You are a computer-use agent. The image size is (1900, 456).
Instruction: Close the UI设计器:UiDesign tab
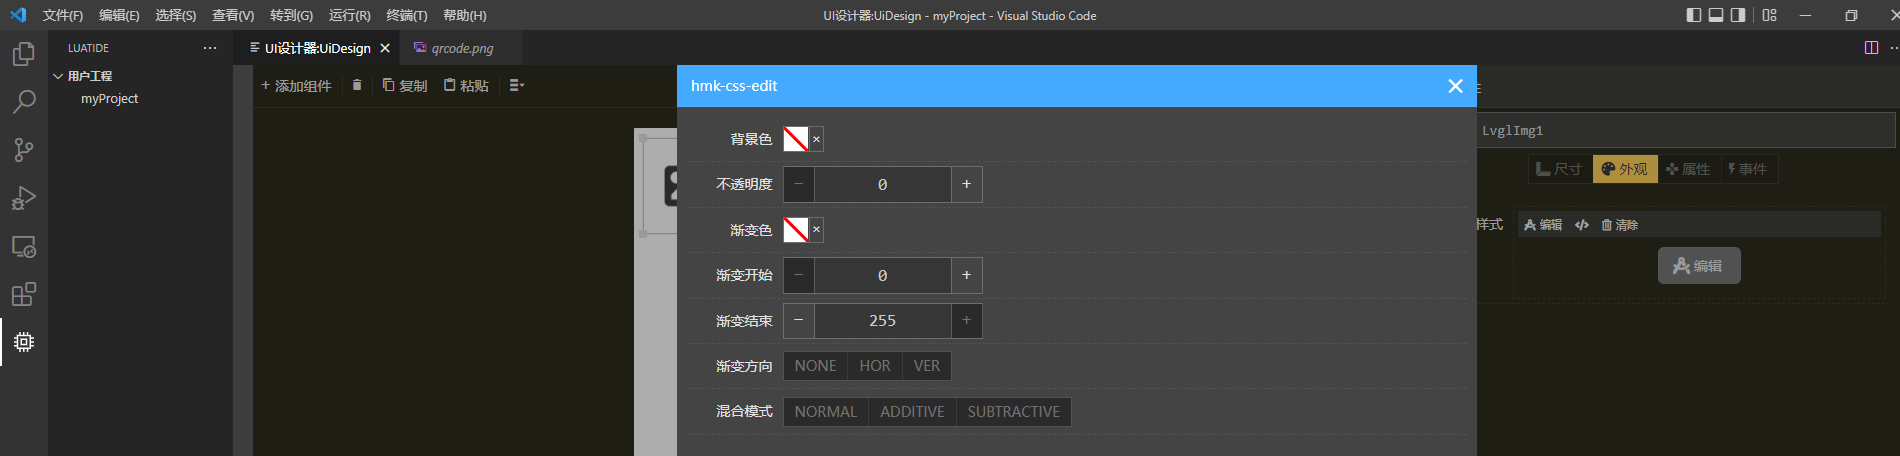point(385,48)
